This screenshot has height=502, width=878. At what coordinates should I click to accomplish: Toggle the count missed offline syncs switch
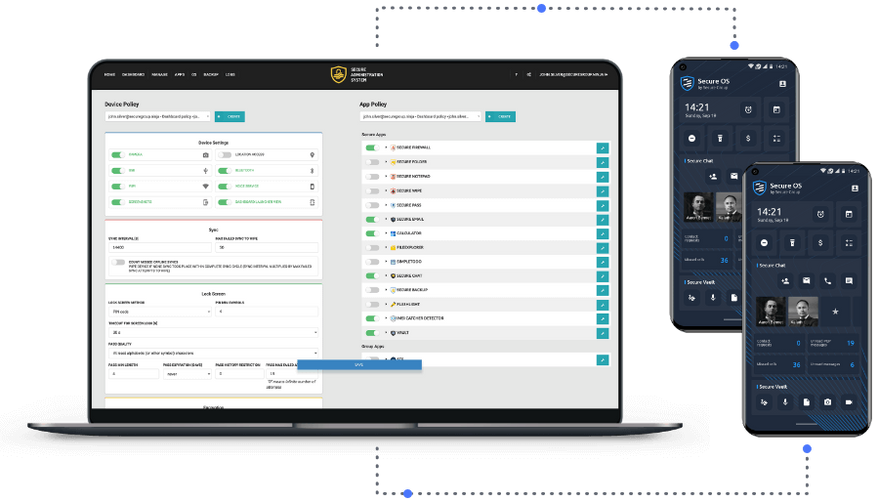pos(118,262)
